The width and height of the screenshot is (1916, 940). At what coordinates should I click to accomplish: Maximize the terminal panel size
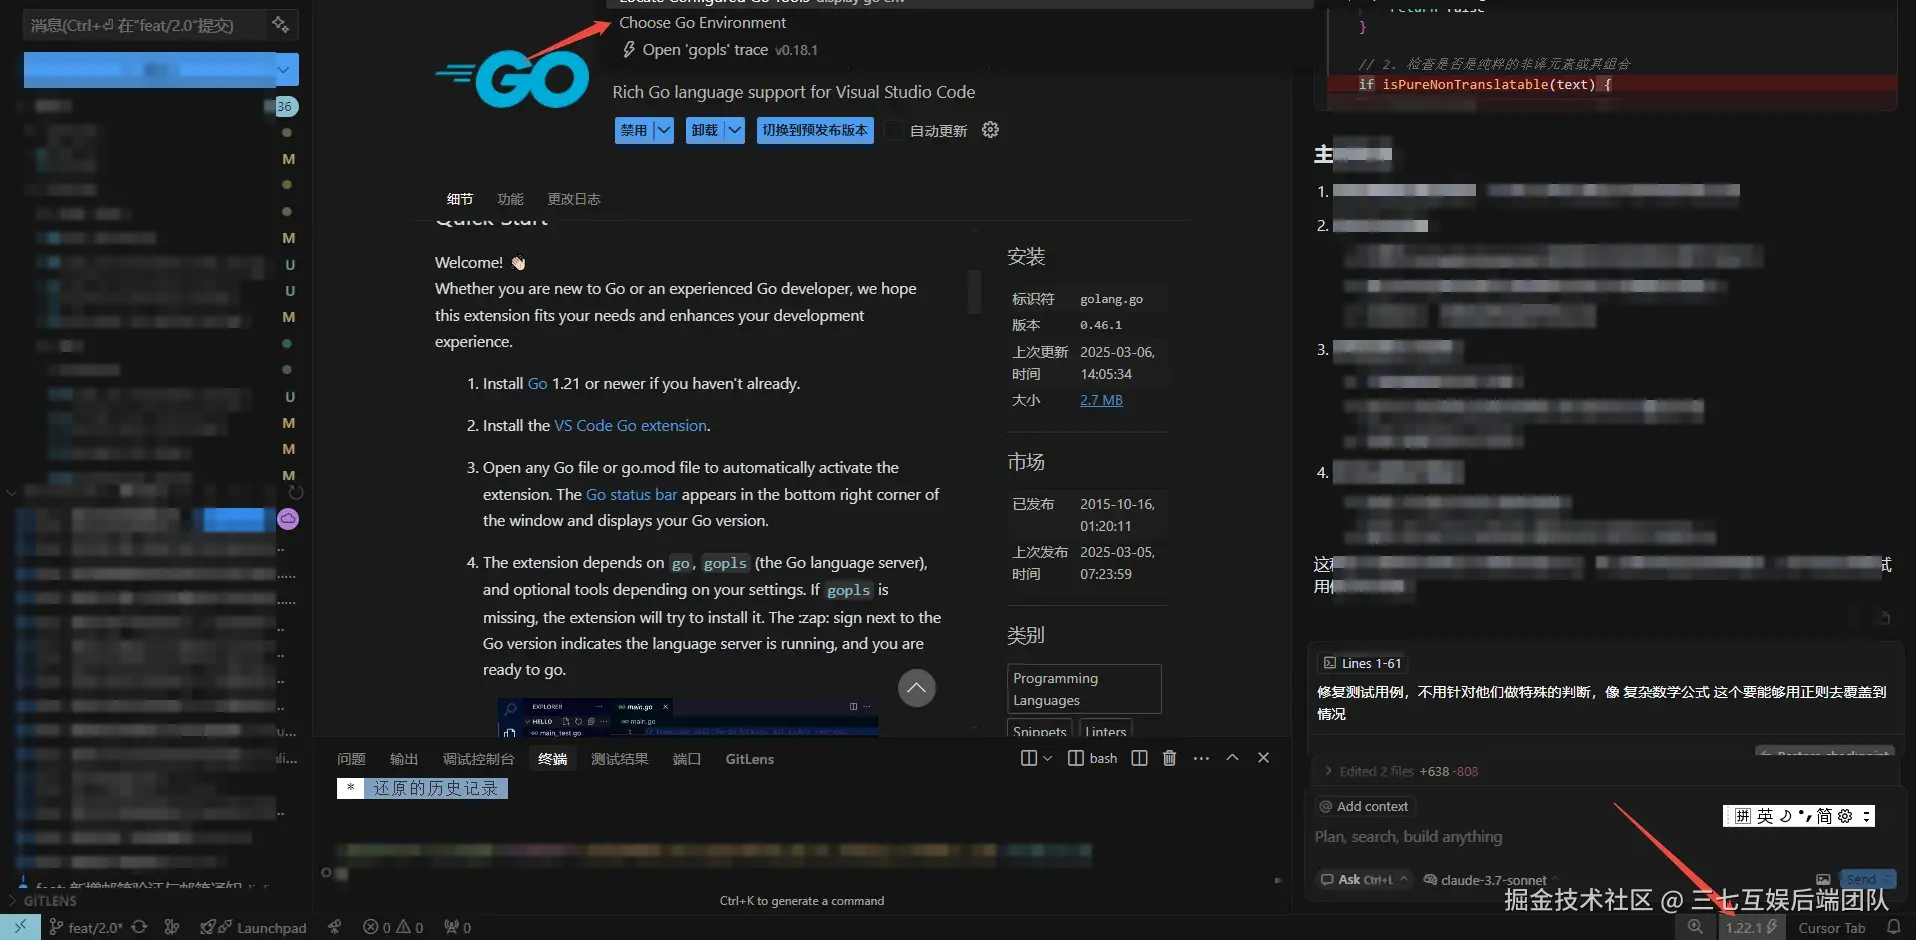click(1232, 758)
